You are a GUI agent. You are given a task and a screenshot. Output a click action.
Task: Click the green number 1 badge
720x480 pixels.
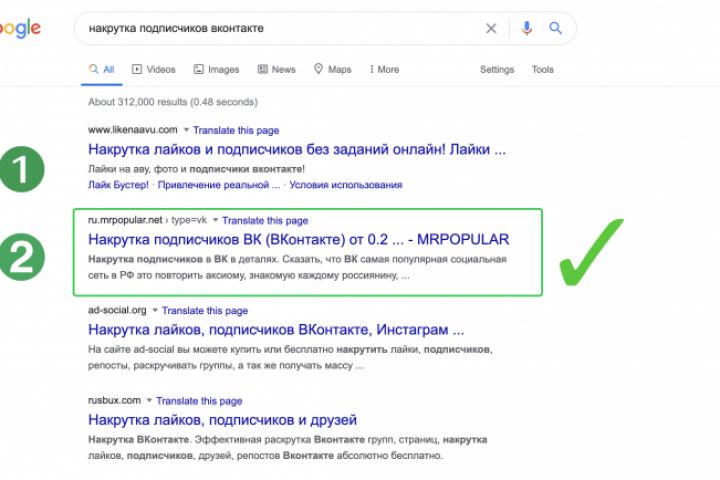coord(22,169)
